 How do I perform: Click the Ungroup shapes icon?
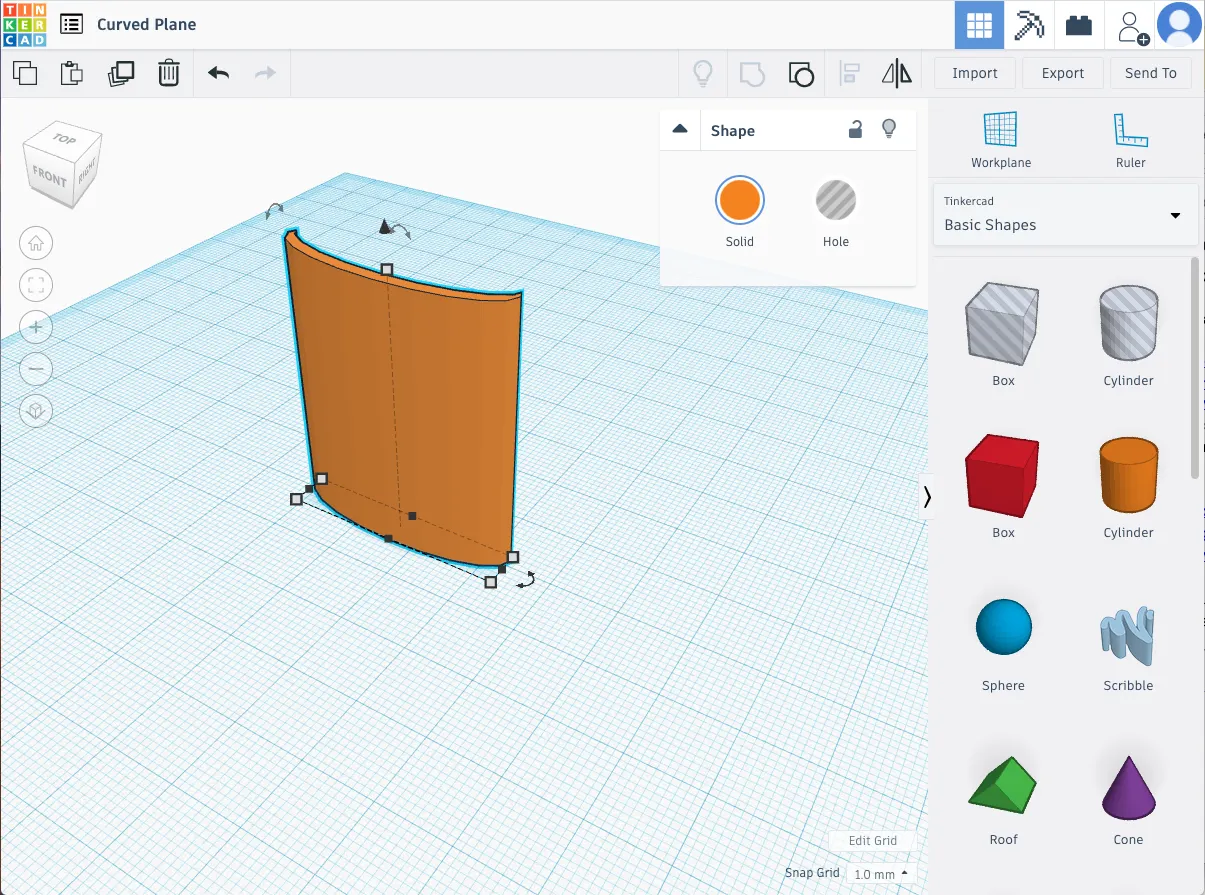point(800,73)
